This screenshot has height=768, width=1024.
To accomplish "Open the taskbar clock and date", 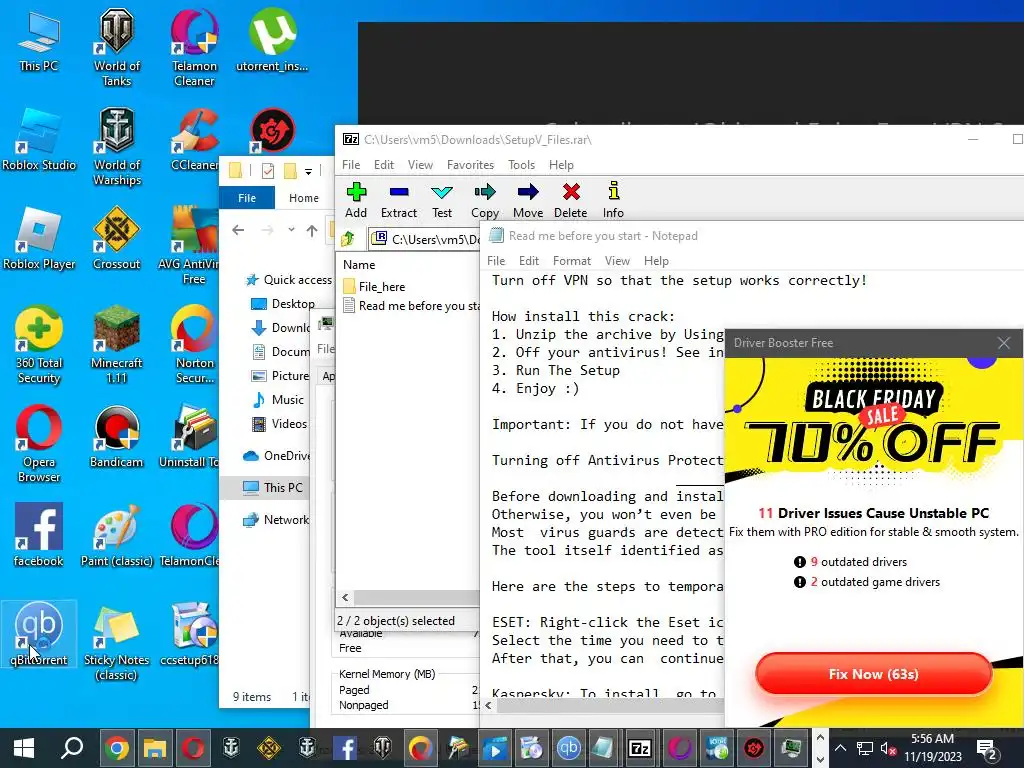I will pos(933,748).
